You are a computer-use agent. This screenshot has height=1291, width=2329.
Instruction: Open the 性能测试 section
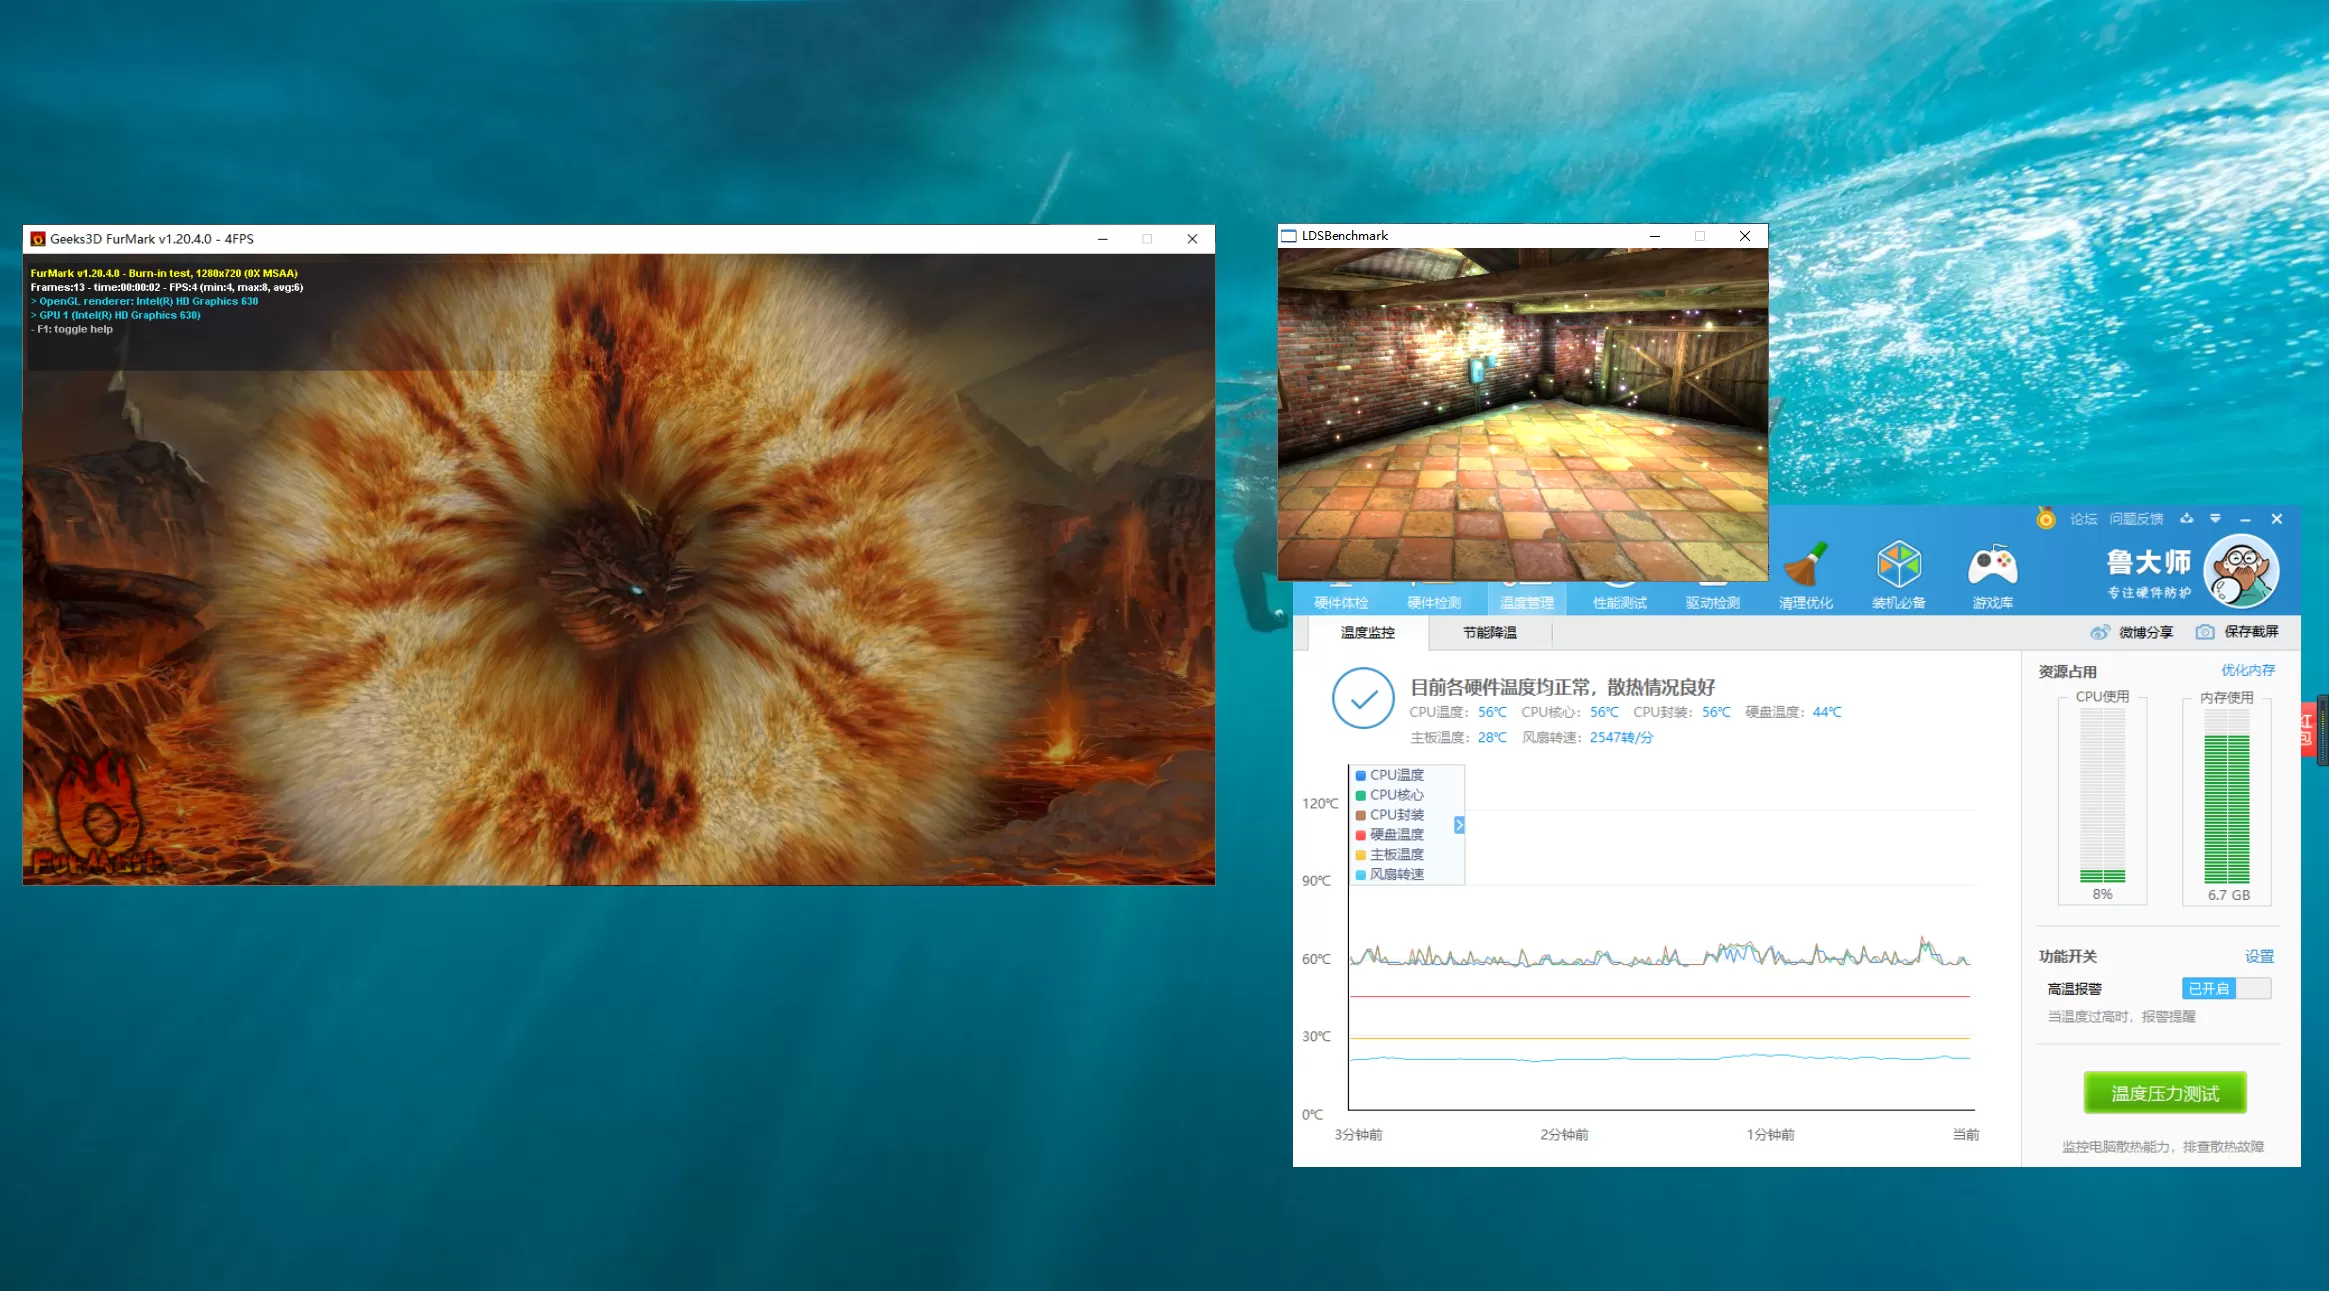(1619, 602)
